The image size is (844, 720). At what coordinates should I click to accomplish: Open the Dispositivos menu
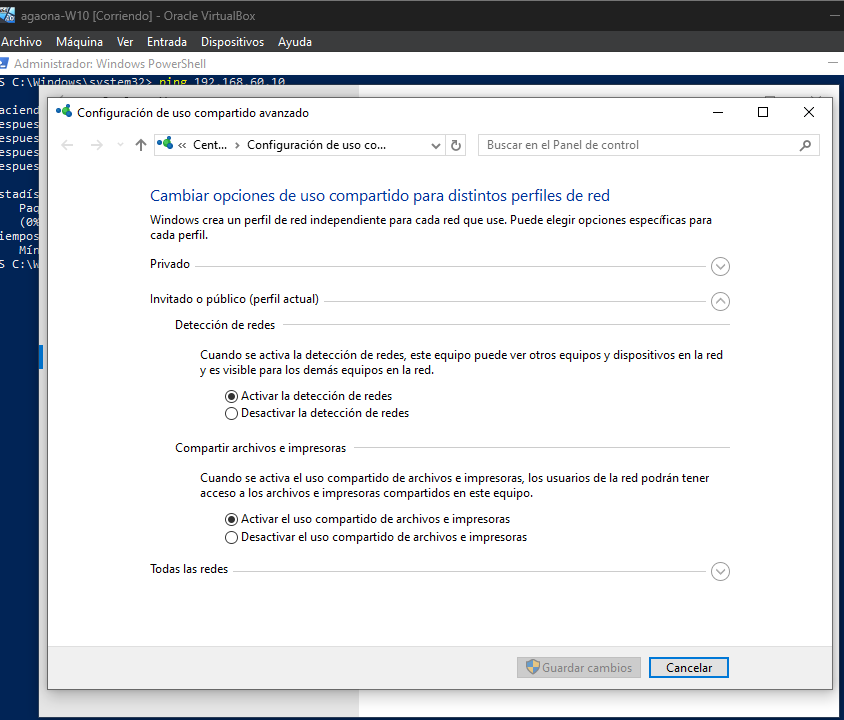pyautogui.click(x=232, y=42)
